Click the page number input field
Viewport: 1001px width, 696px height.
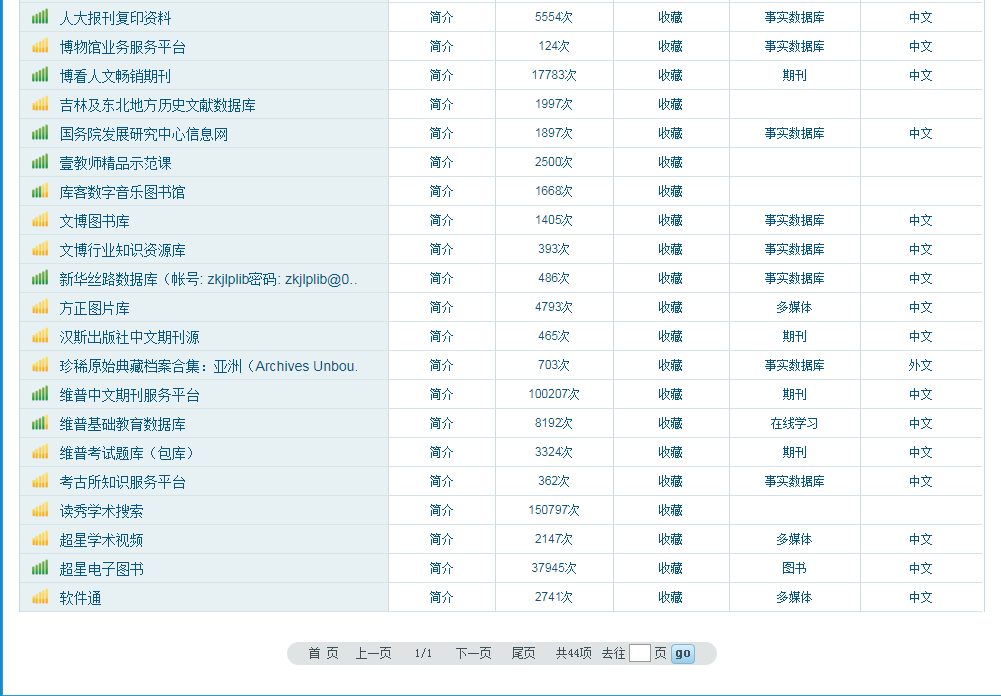coord(640,653)
